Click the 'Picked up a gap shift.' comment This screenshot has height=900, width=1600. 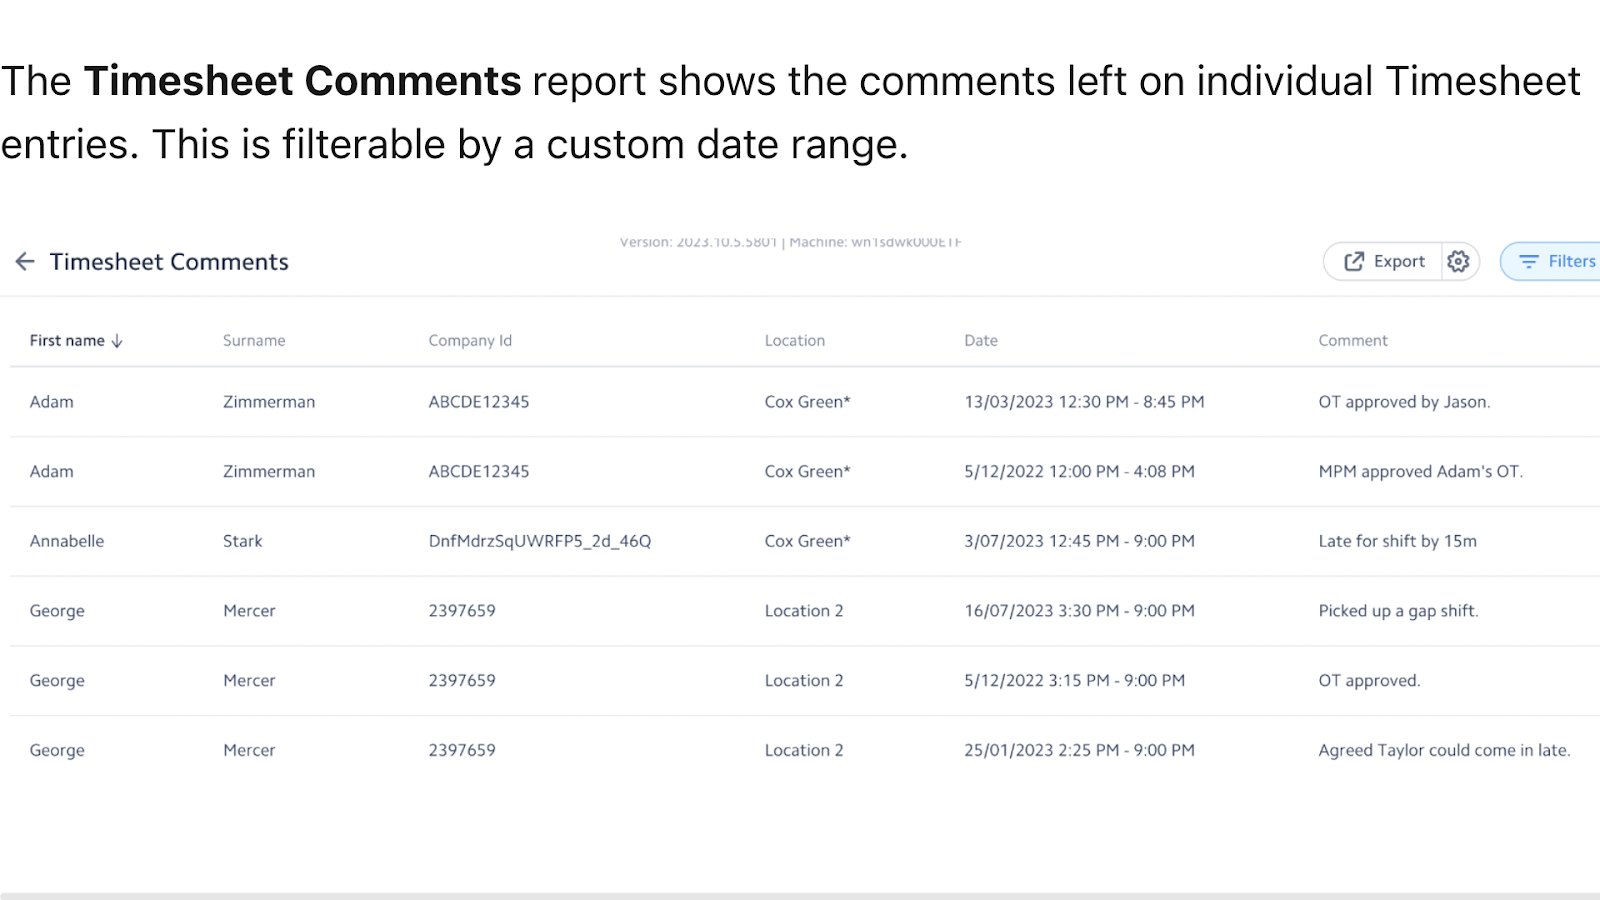[1398, 611]
